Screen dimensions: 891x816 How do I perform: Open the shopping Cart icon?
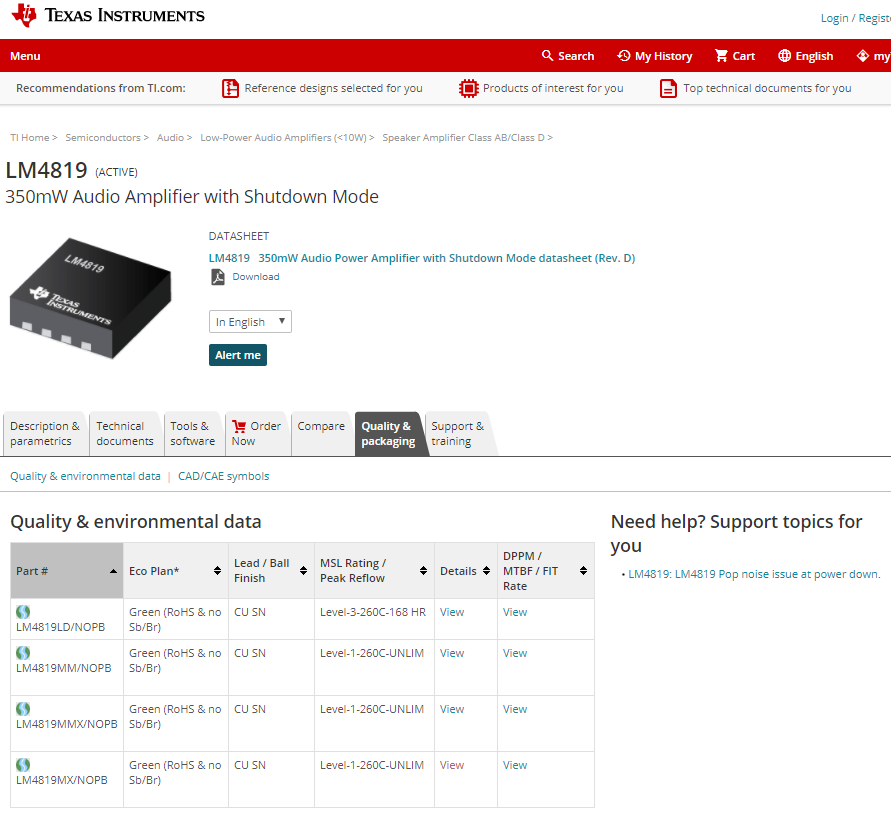tap(721, 56)
